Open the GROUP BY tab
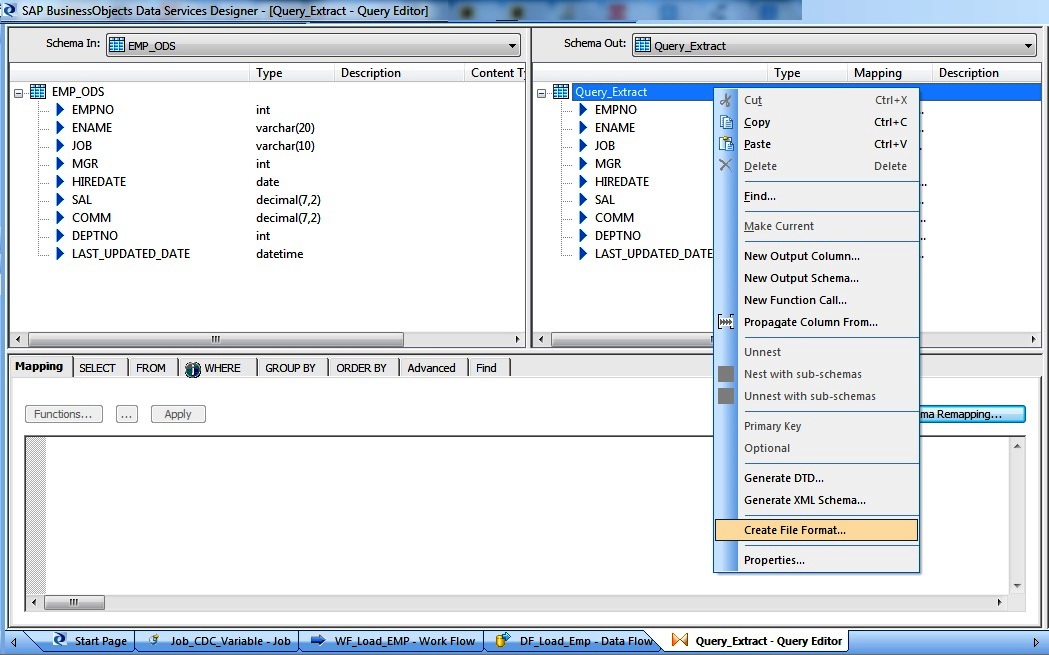Image resolution: width=1049 pixels, height=655 pixels. 290,368
